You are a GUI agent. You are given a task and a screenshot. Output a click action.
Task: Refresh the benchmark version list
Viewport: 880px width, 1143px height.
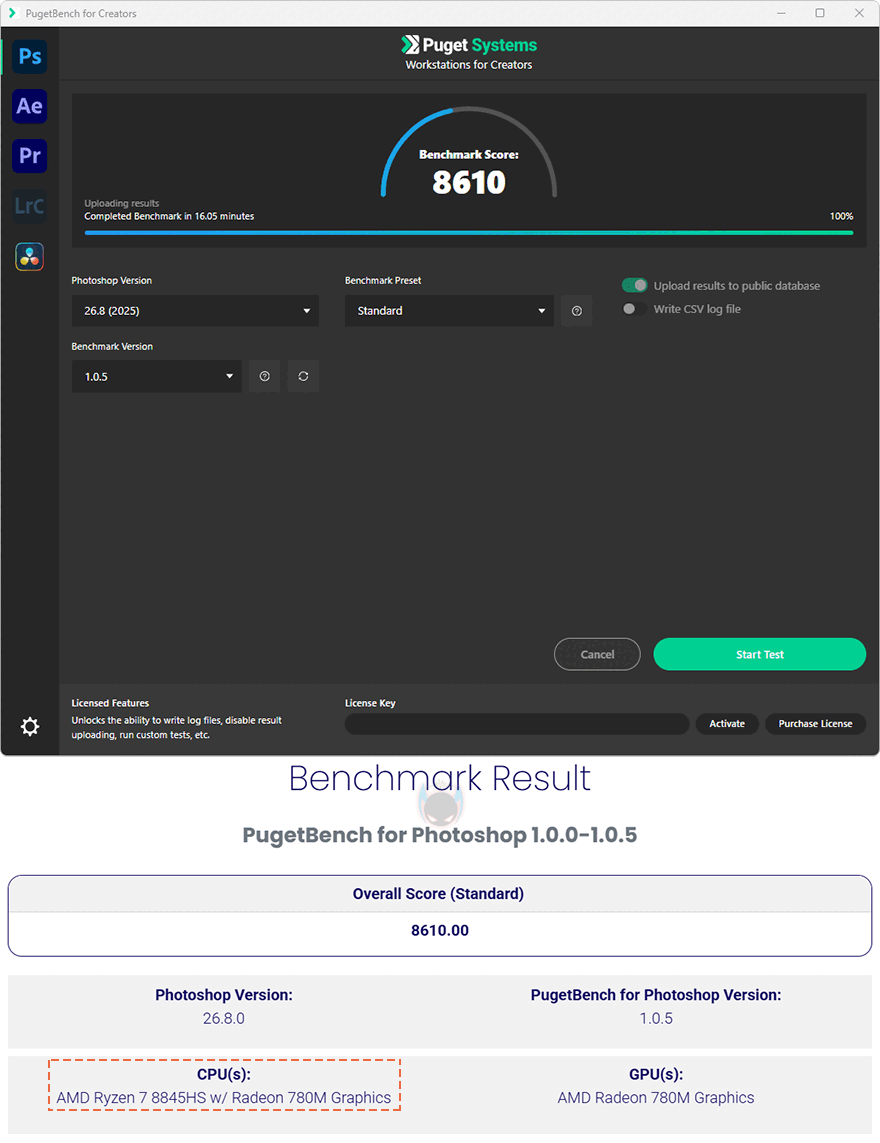[303, 376]
